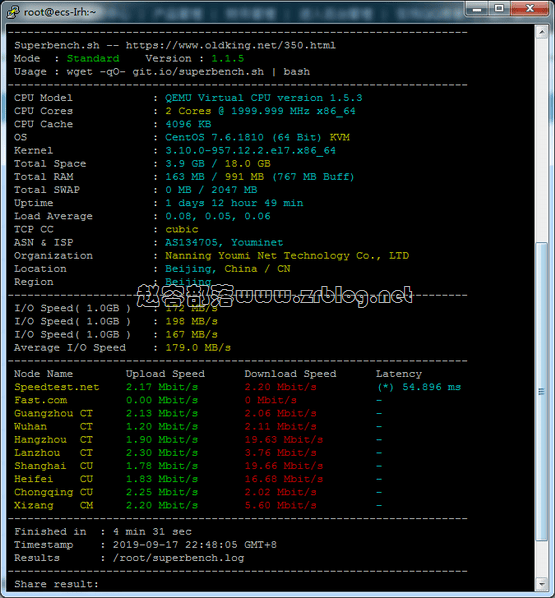Viewport: 555px width, 598px height.
Task: Click the scrollbar down arrow
Action: tap(541, 584)
